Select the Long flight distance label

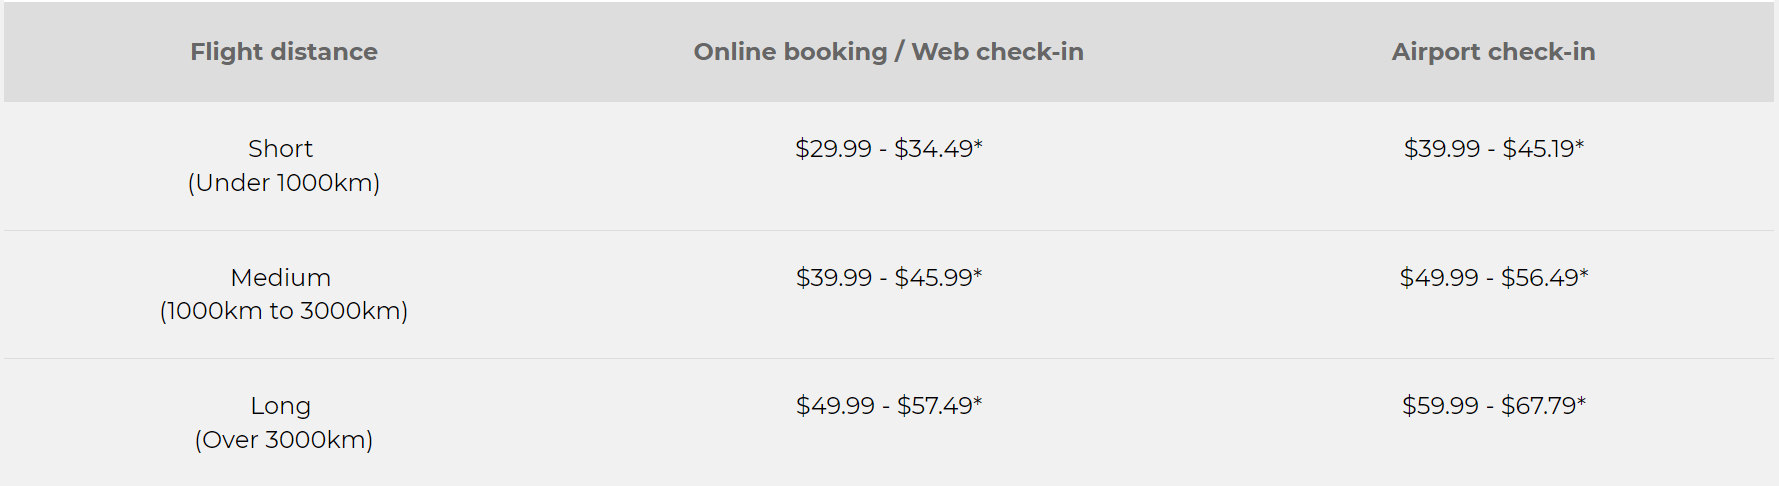coord(281,406)
